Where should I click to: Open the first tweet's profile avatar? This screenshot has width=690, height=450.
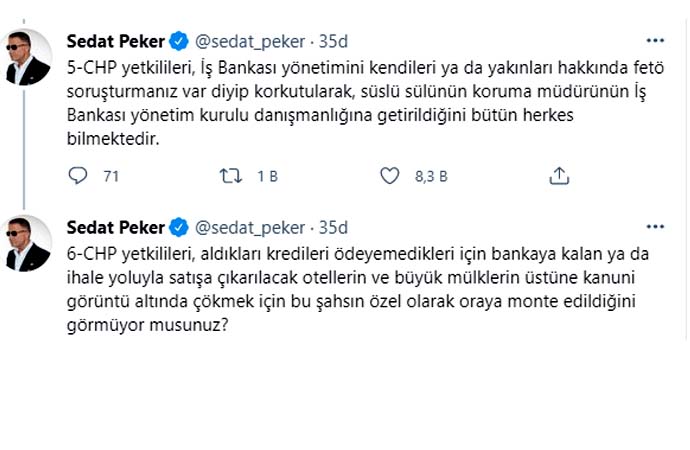[x=28, y=56]
